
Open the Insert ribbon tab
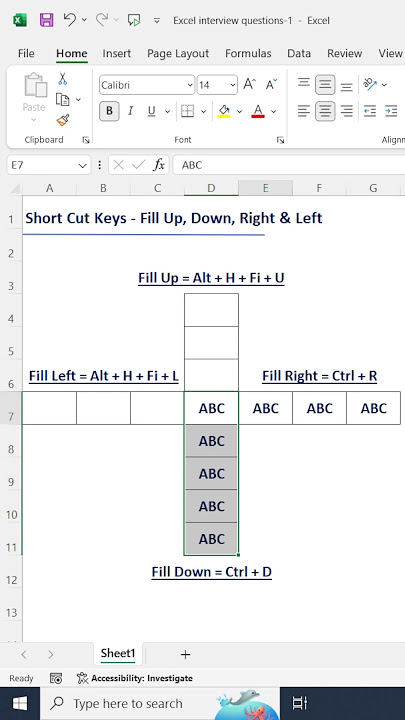pos(117,53)
